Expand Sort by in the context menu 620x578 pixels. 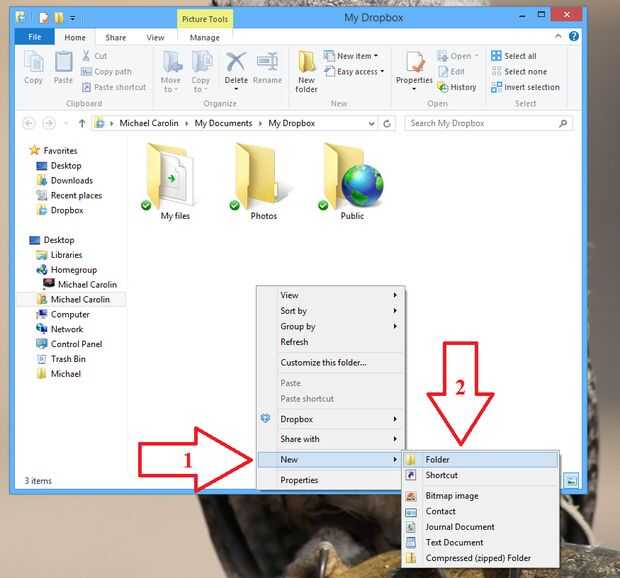(x=331, y=311)
